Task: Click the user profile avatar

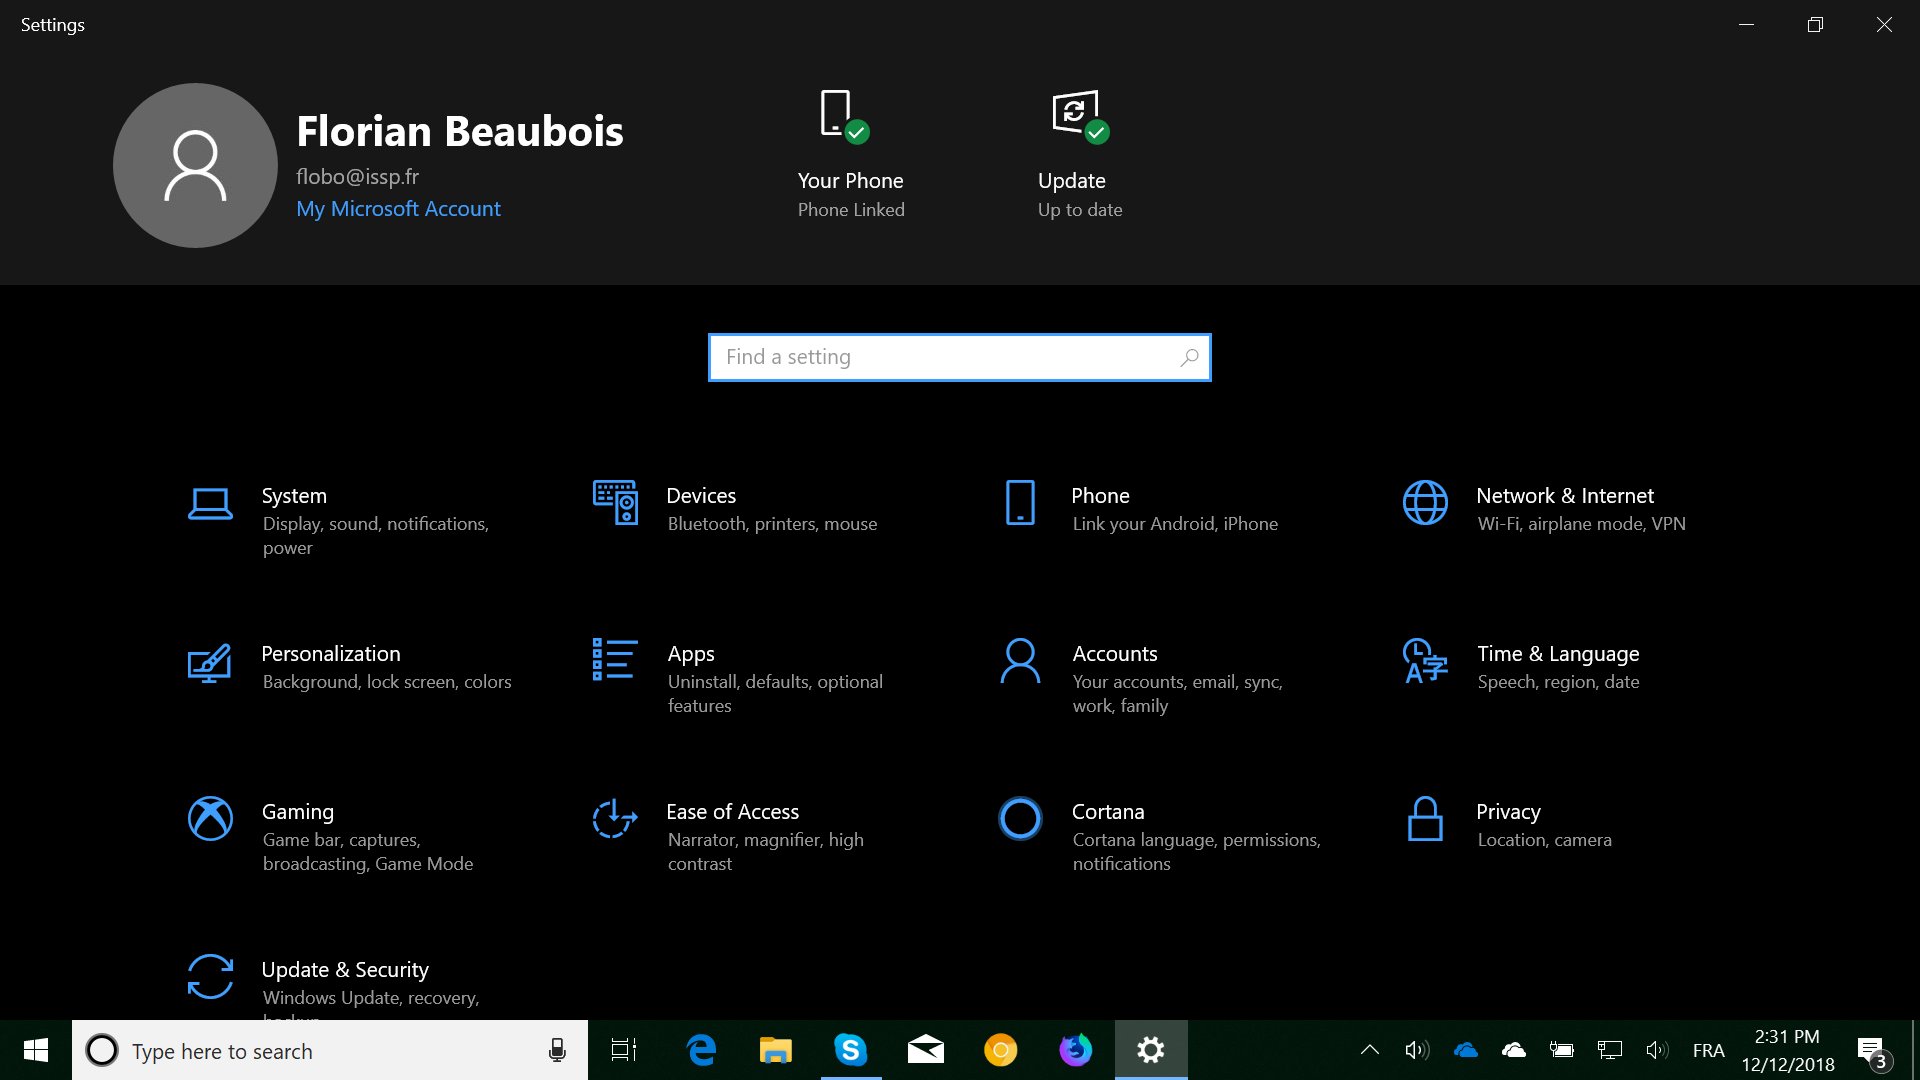Action: 195,165
